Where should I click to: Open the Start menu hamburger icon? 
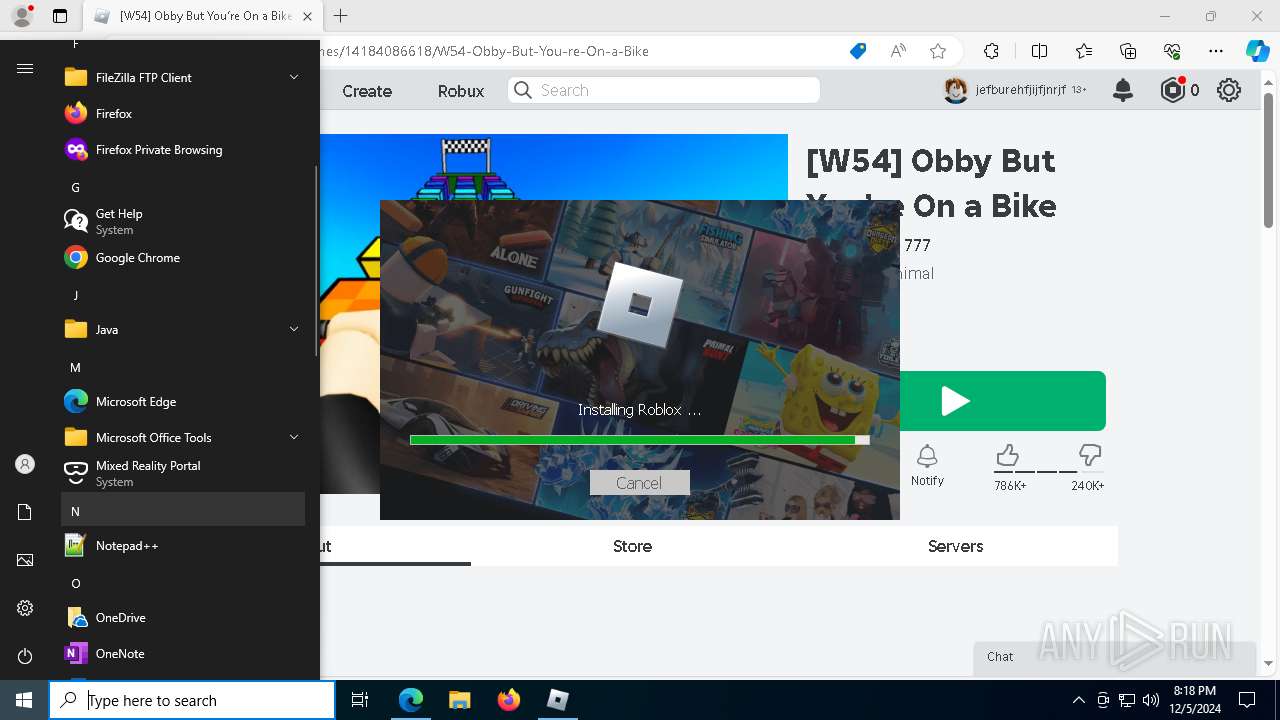pos(25,68)
